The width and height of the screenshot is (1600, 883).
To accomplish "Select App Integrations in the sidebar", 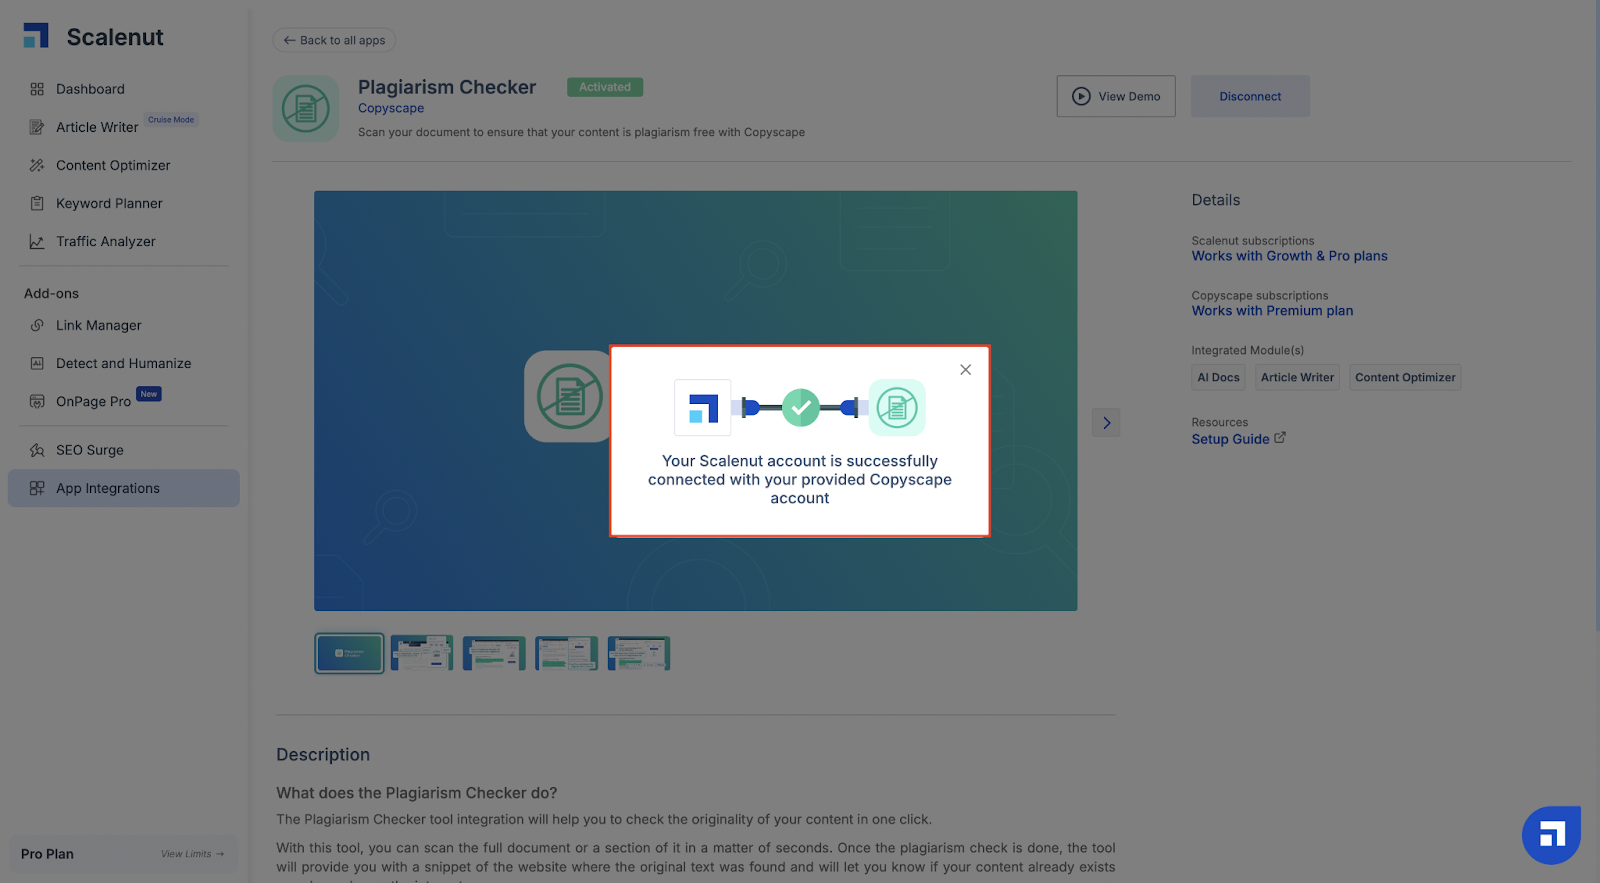I will [124, 488].
